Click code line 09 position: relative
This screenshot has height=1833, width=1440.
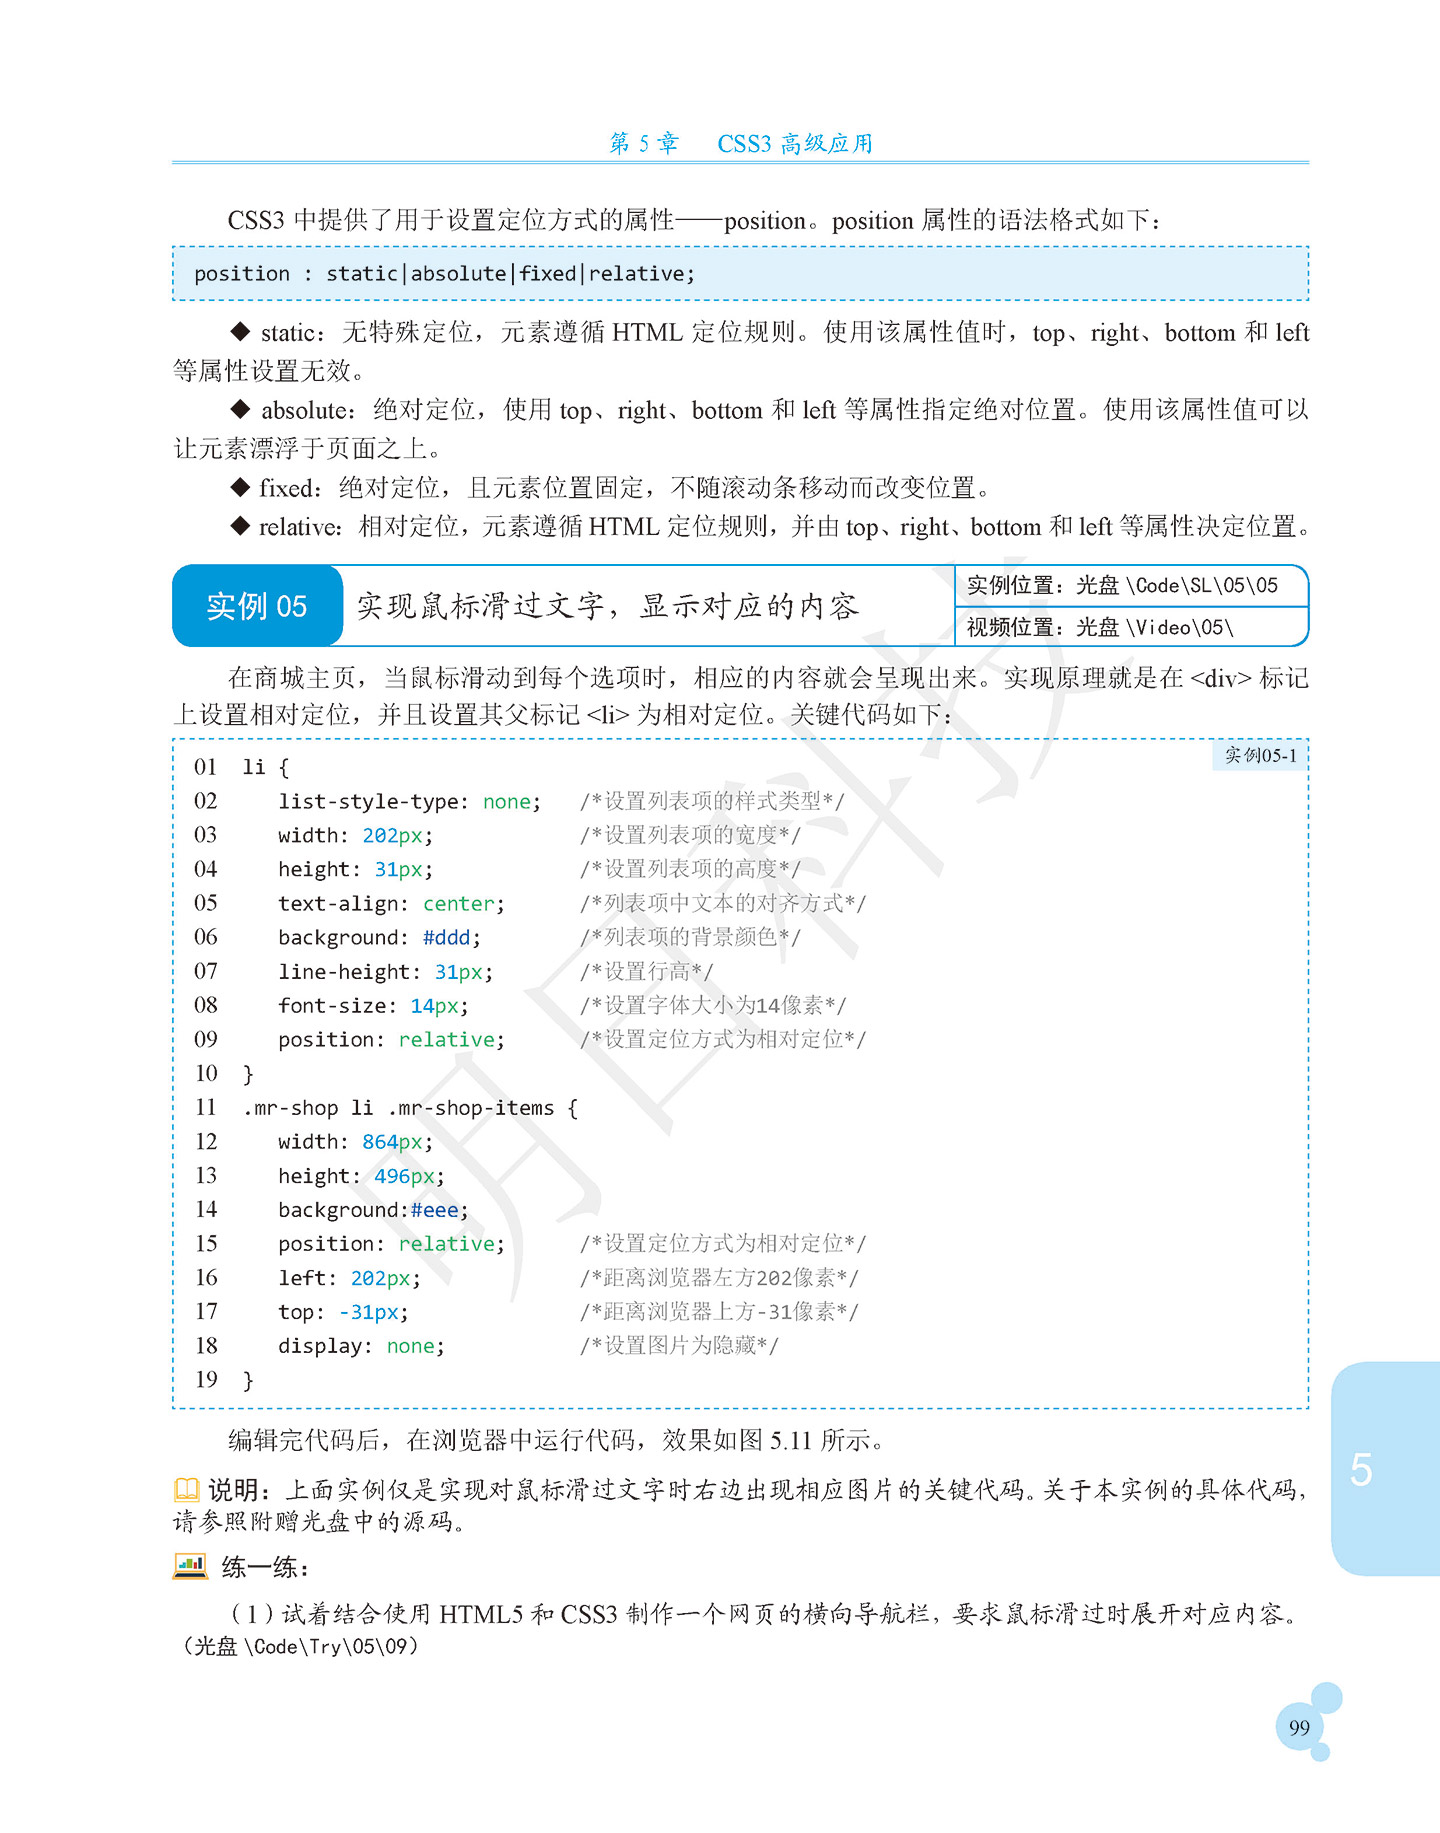point(391,1040)
